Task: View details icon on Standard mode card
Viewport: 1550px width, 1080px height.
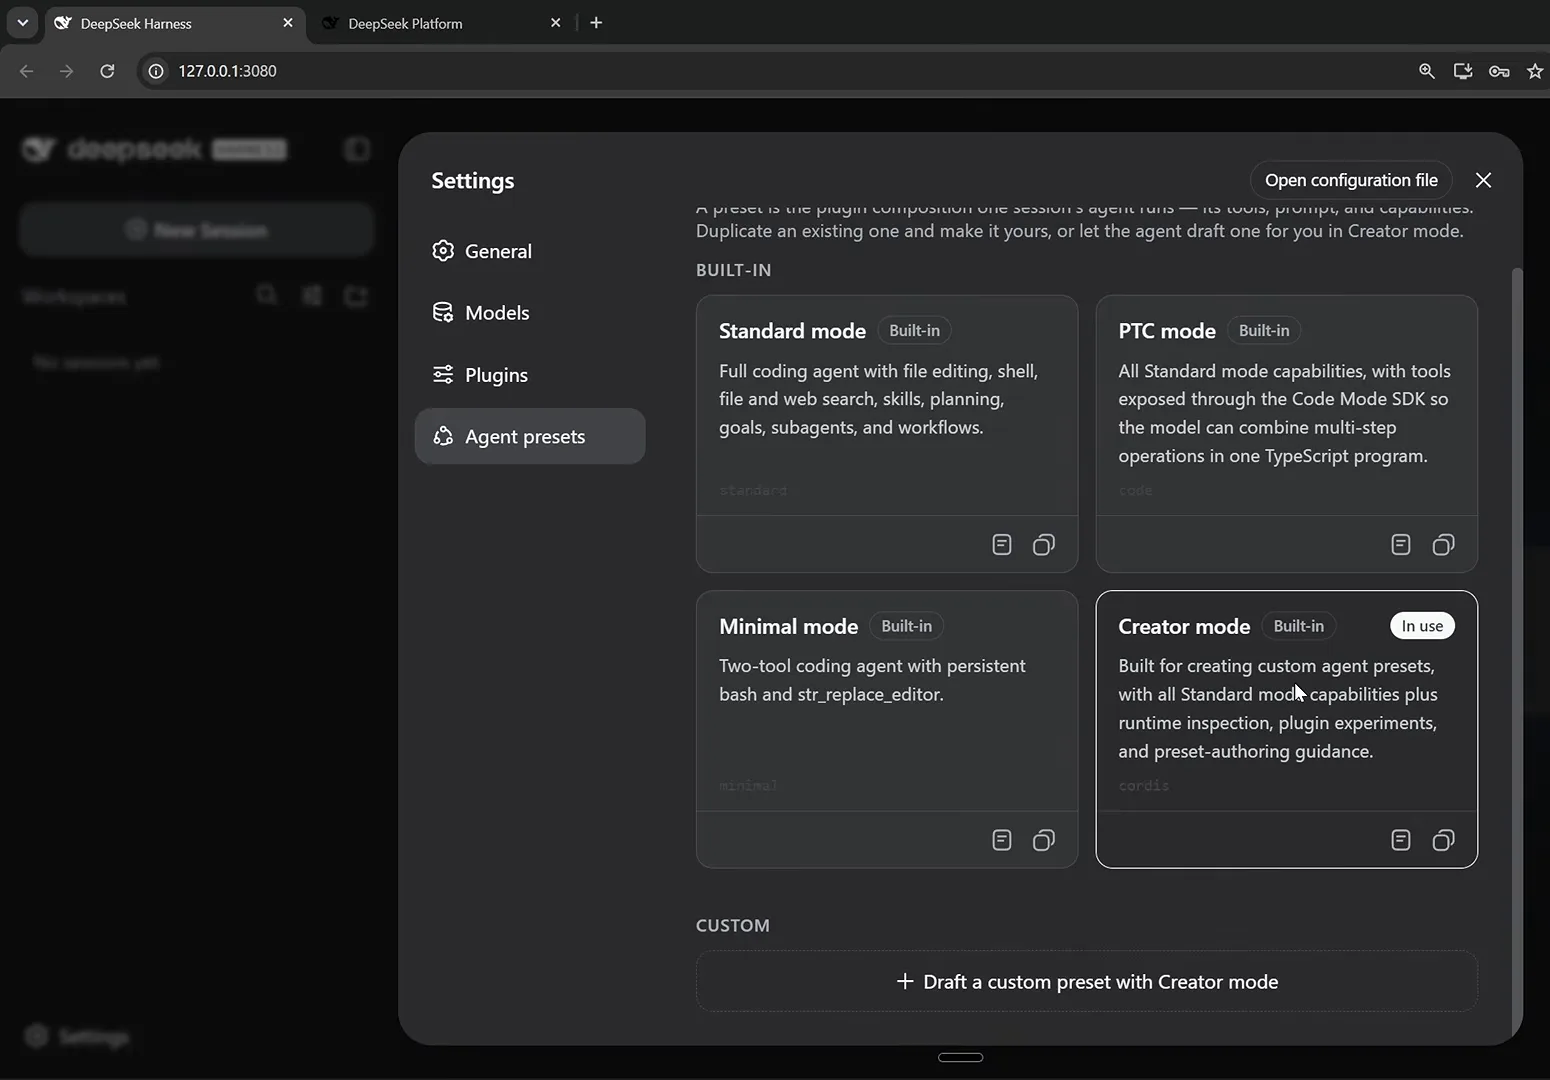Action: (x=1002, y=545)
